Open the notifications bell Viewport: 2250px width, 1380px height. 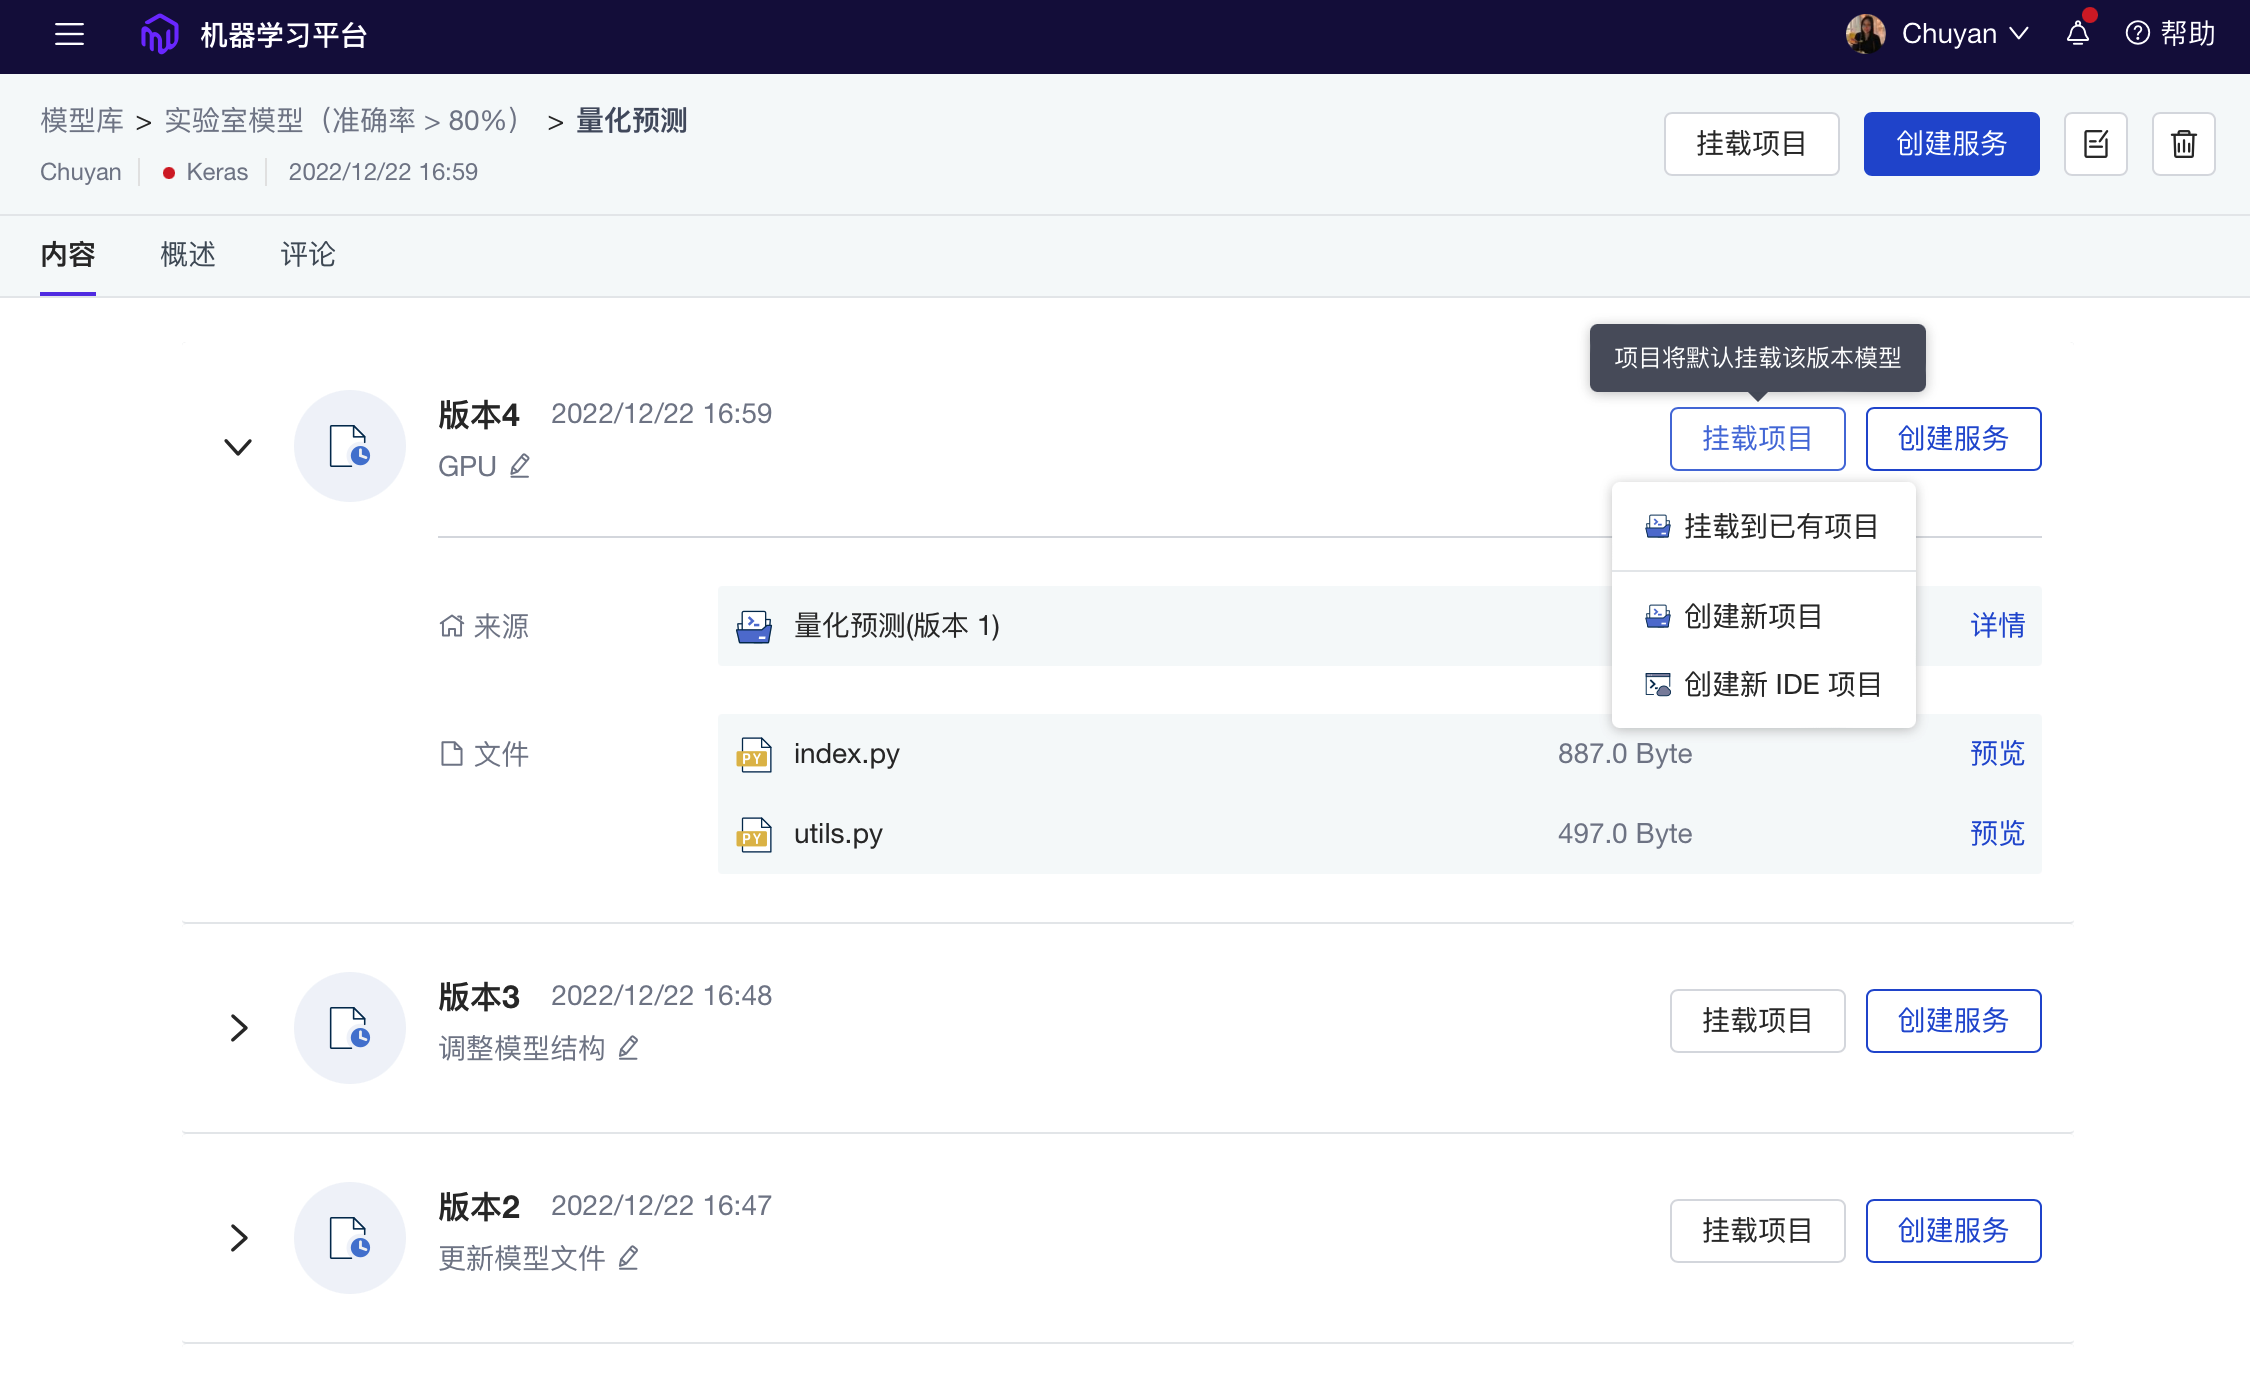tap(2078, 33)
